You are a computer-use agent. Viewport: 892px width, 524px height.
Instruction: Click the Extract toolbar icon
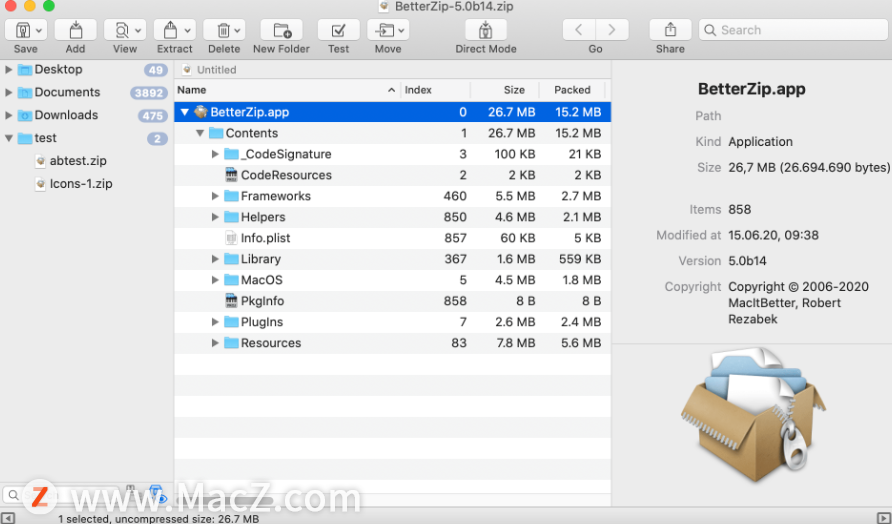tap(170, 30)
